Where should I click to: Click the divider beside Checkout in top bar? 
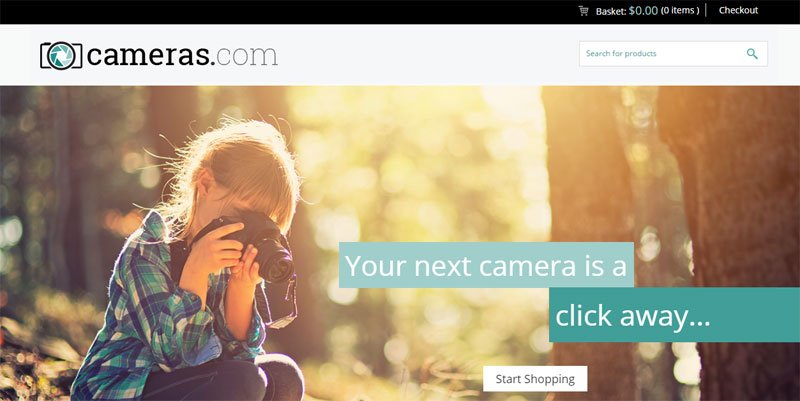[706, 10]
